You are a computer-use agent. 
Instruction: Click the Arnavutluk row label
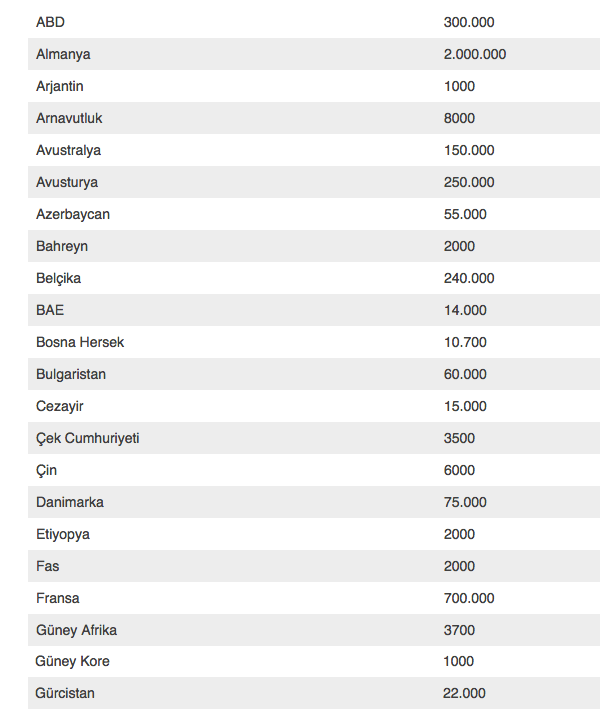click(x=69, y=118)
